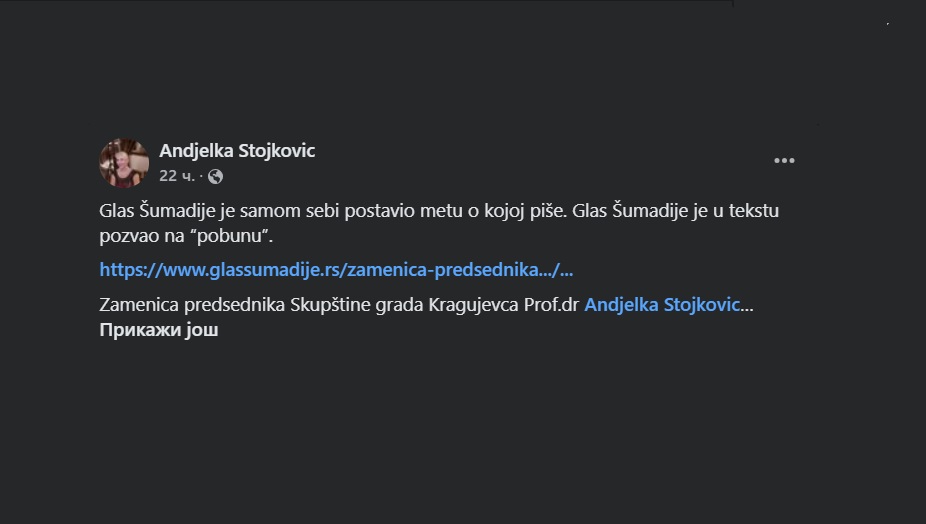Click the blue tagged Andjelka Stojkovic mention
The width and height of the screenshot is (926, 524).
click(x=661, y=305)
